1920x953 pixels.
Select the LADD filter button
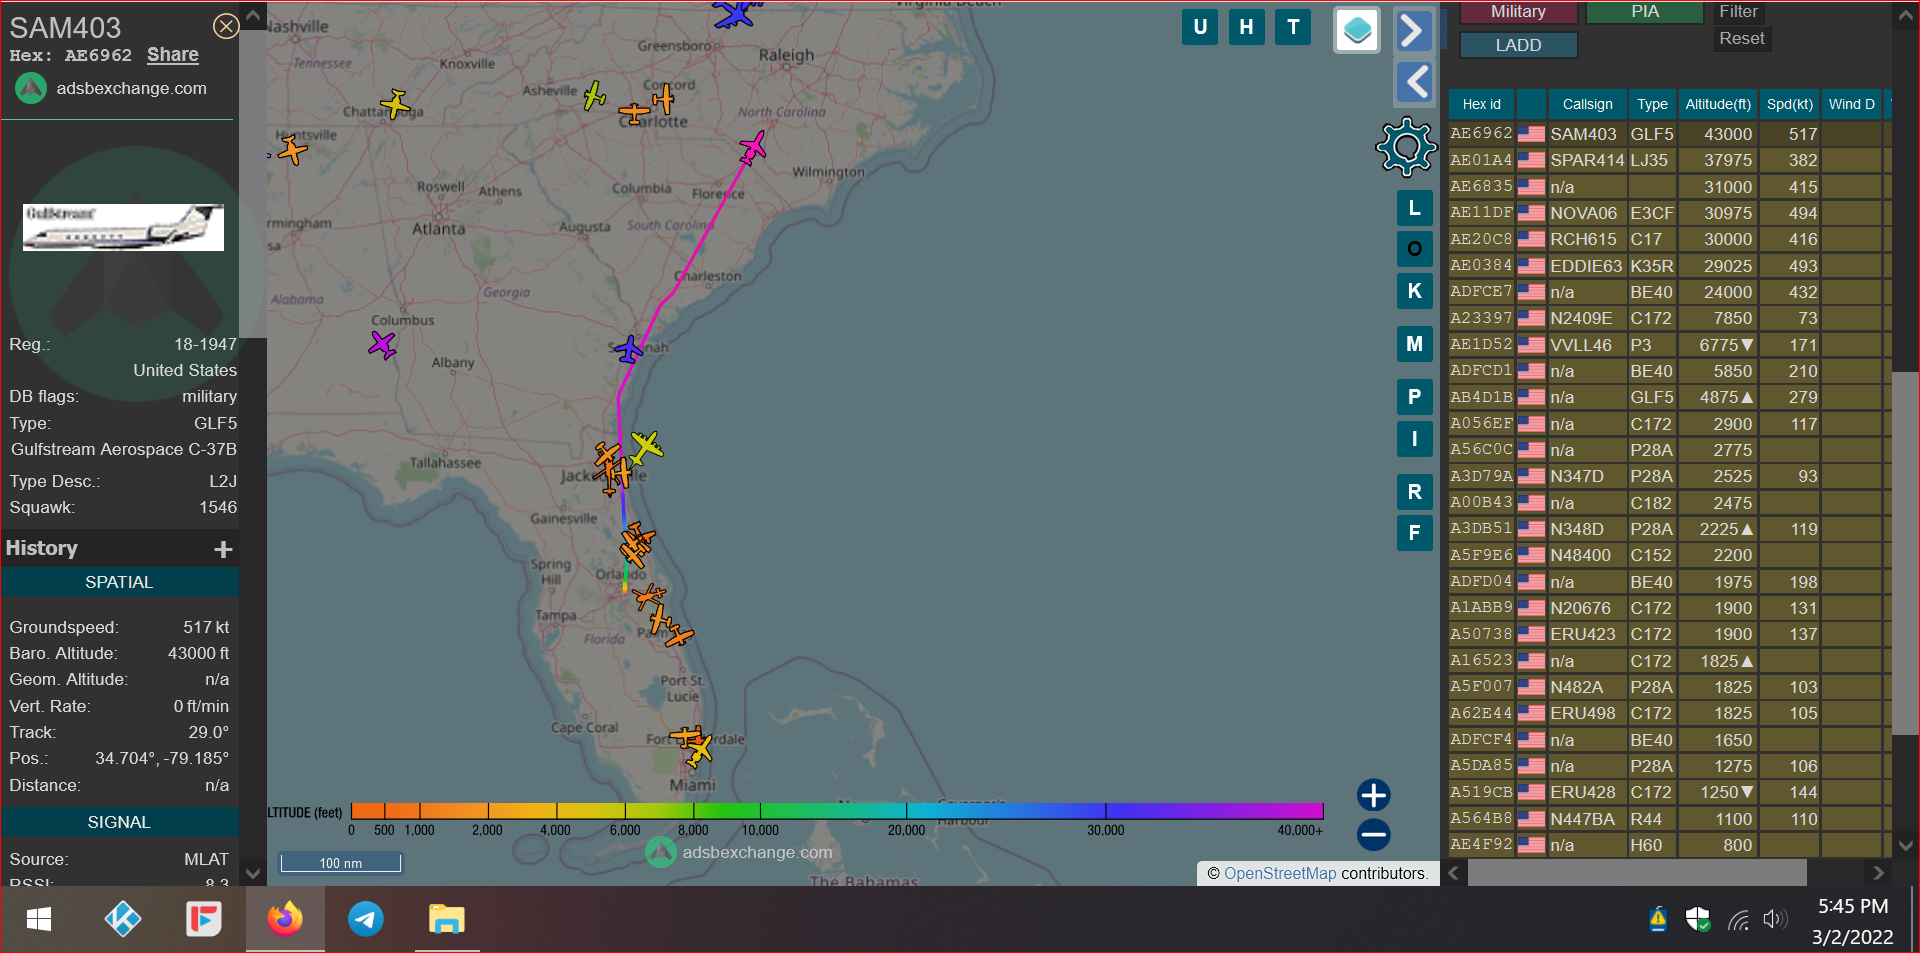click(x=1518, y=45)
